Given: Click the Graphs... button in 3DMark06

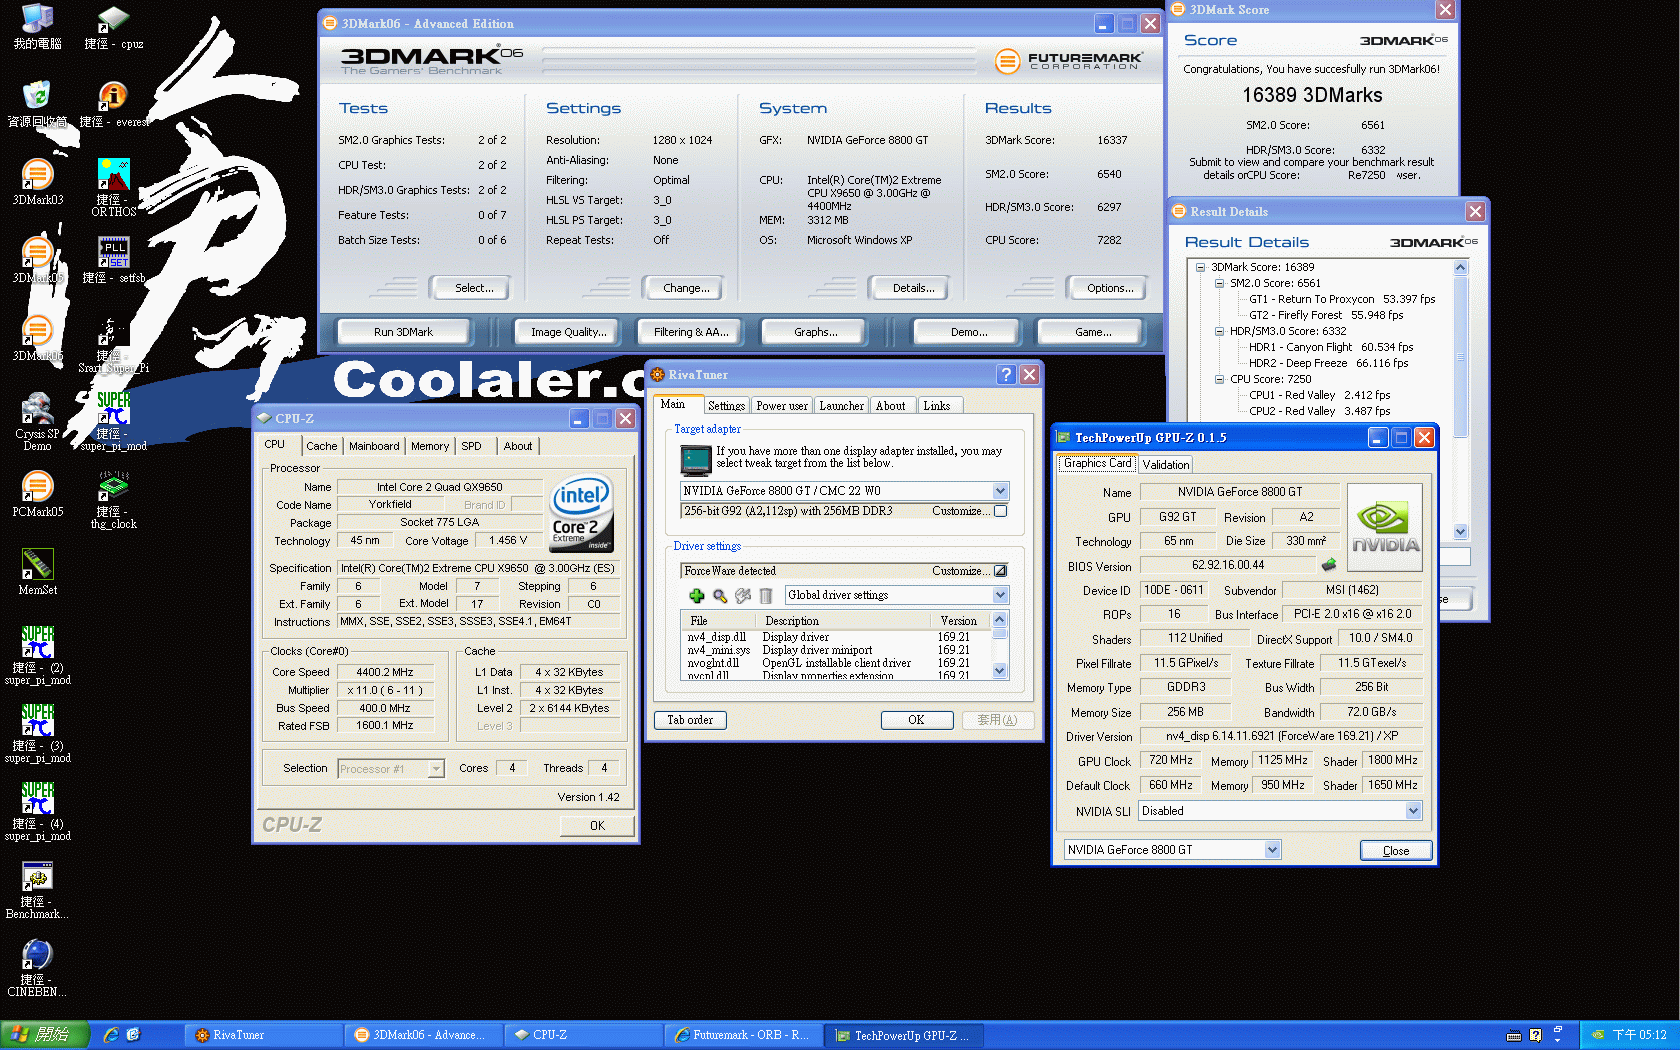Looking at the screenshot, I should pyautogui.click(x=816, y=332).
